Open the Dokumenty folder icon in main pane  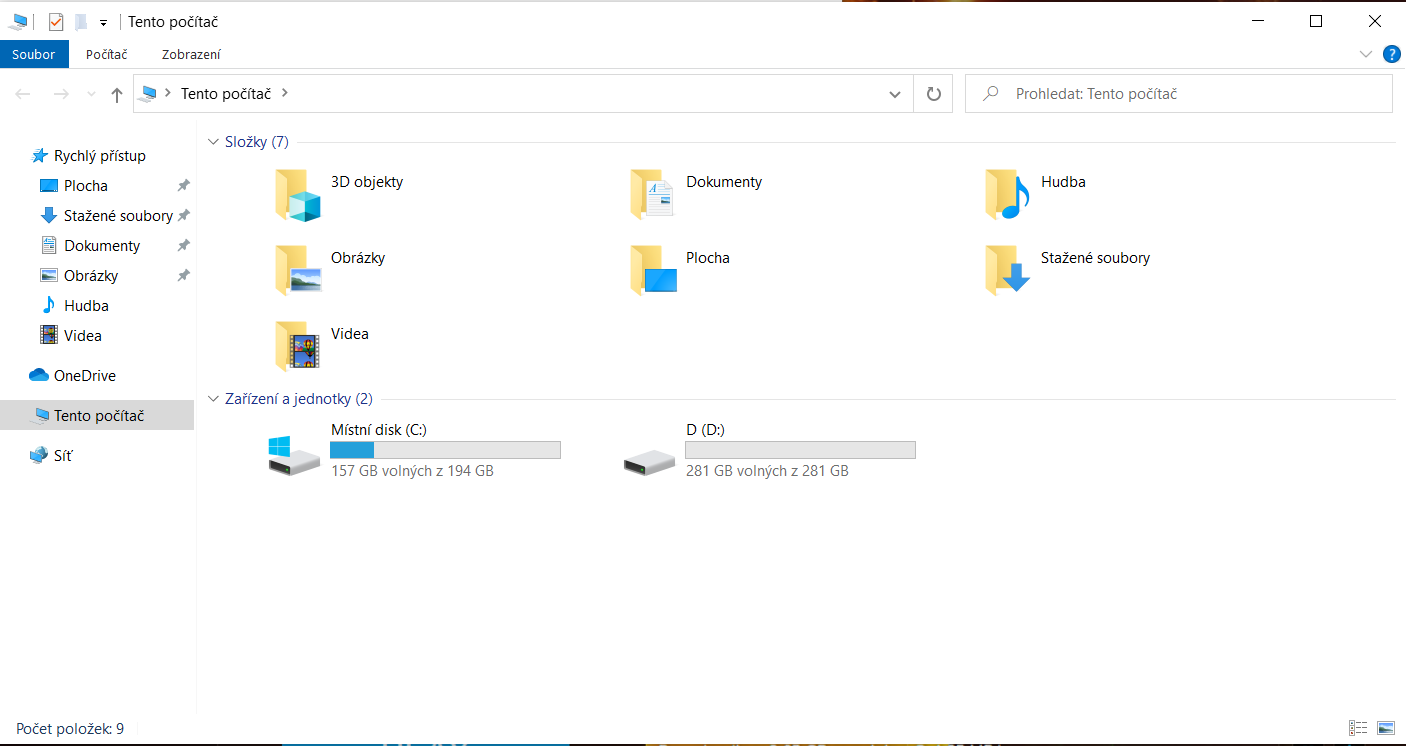[x=653, y=194]
